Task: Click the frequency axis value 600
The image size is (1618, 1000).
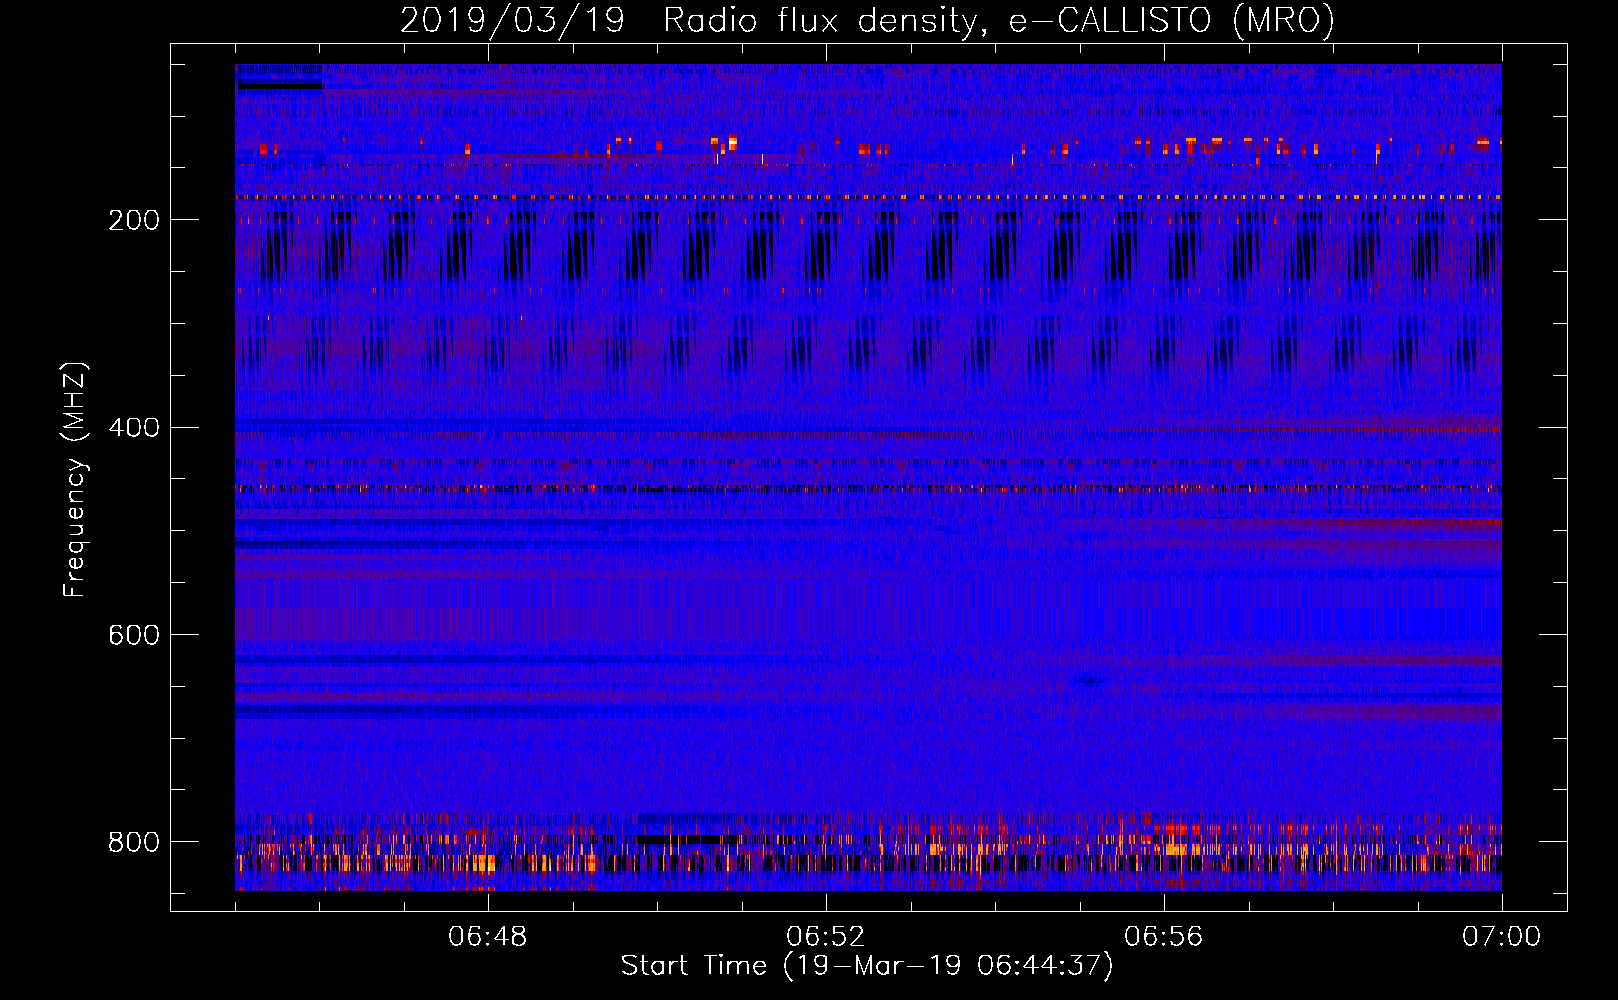Action: click(x=134, y=635)
